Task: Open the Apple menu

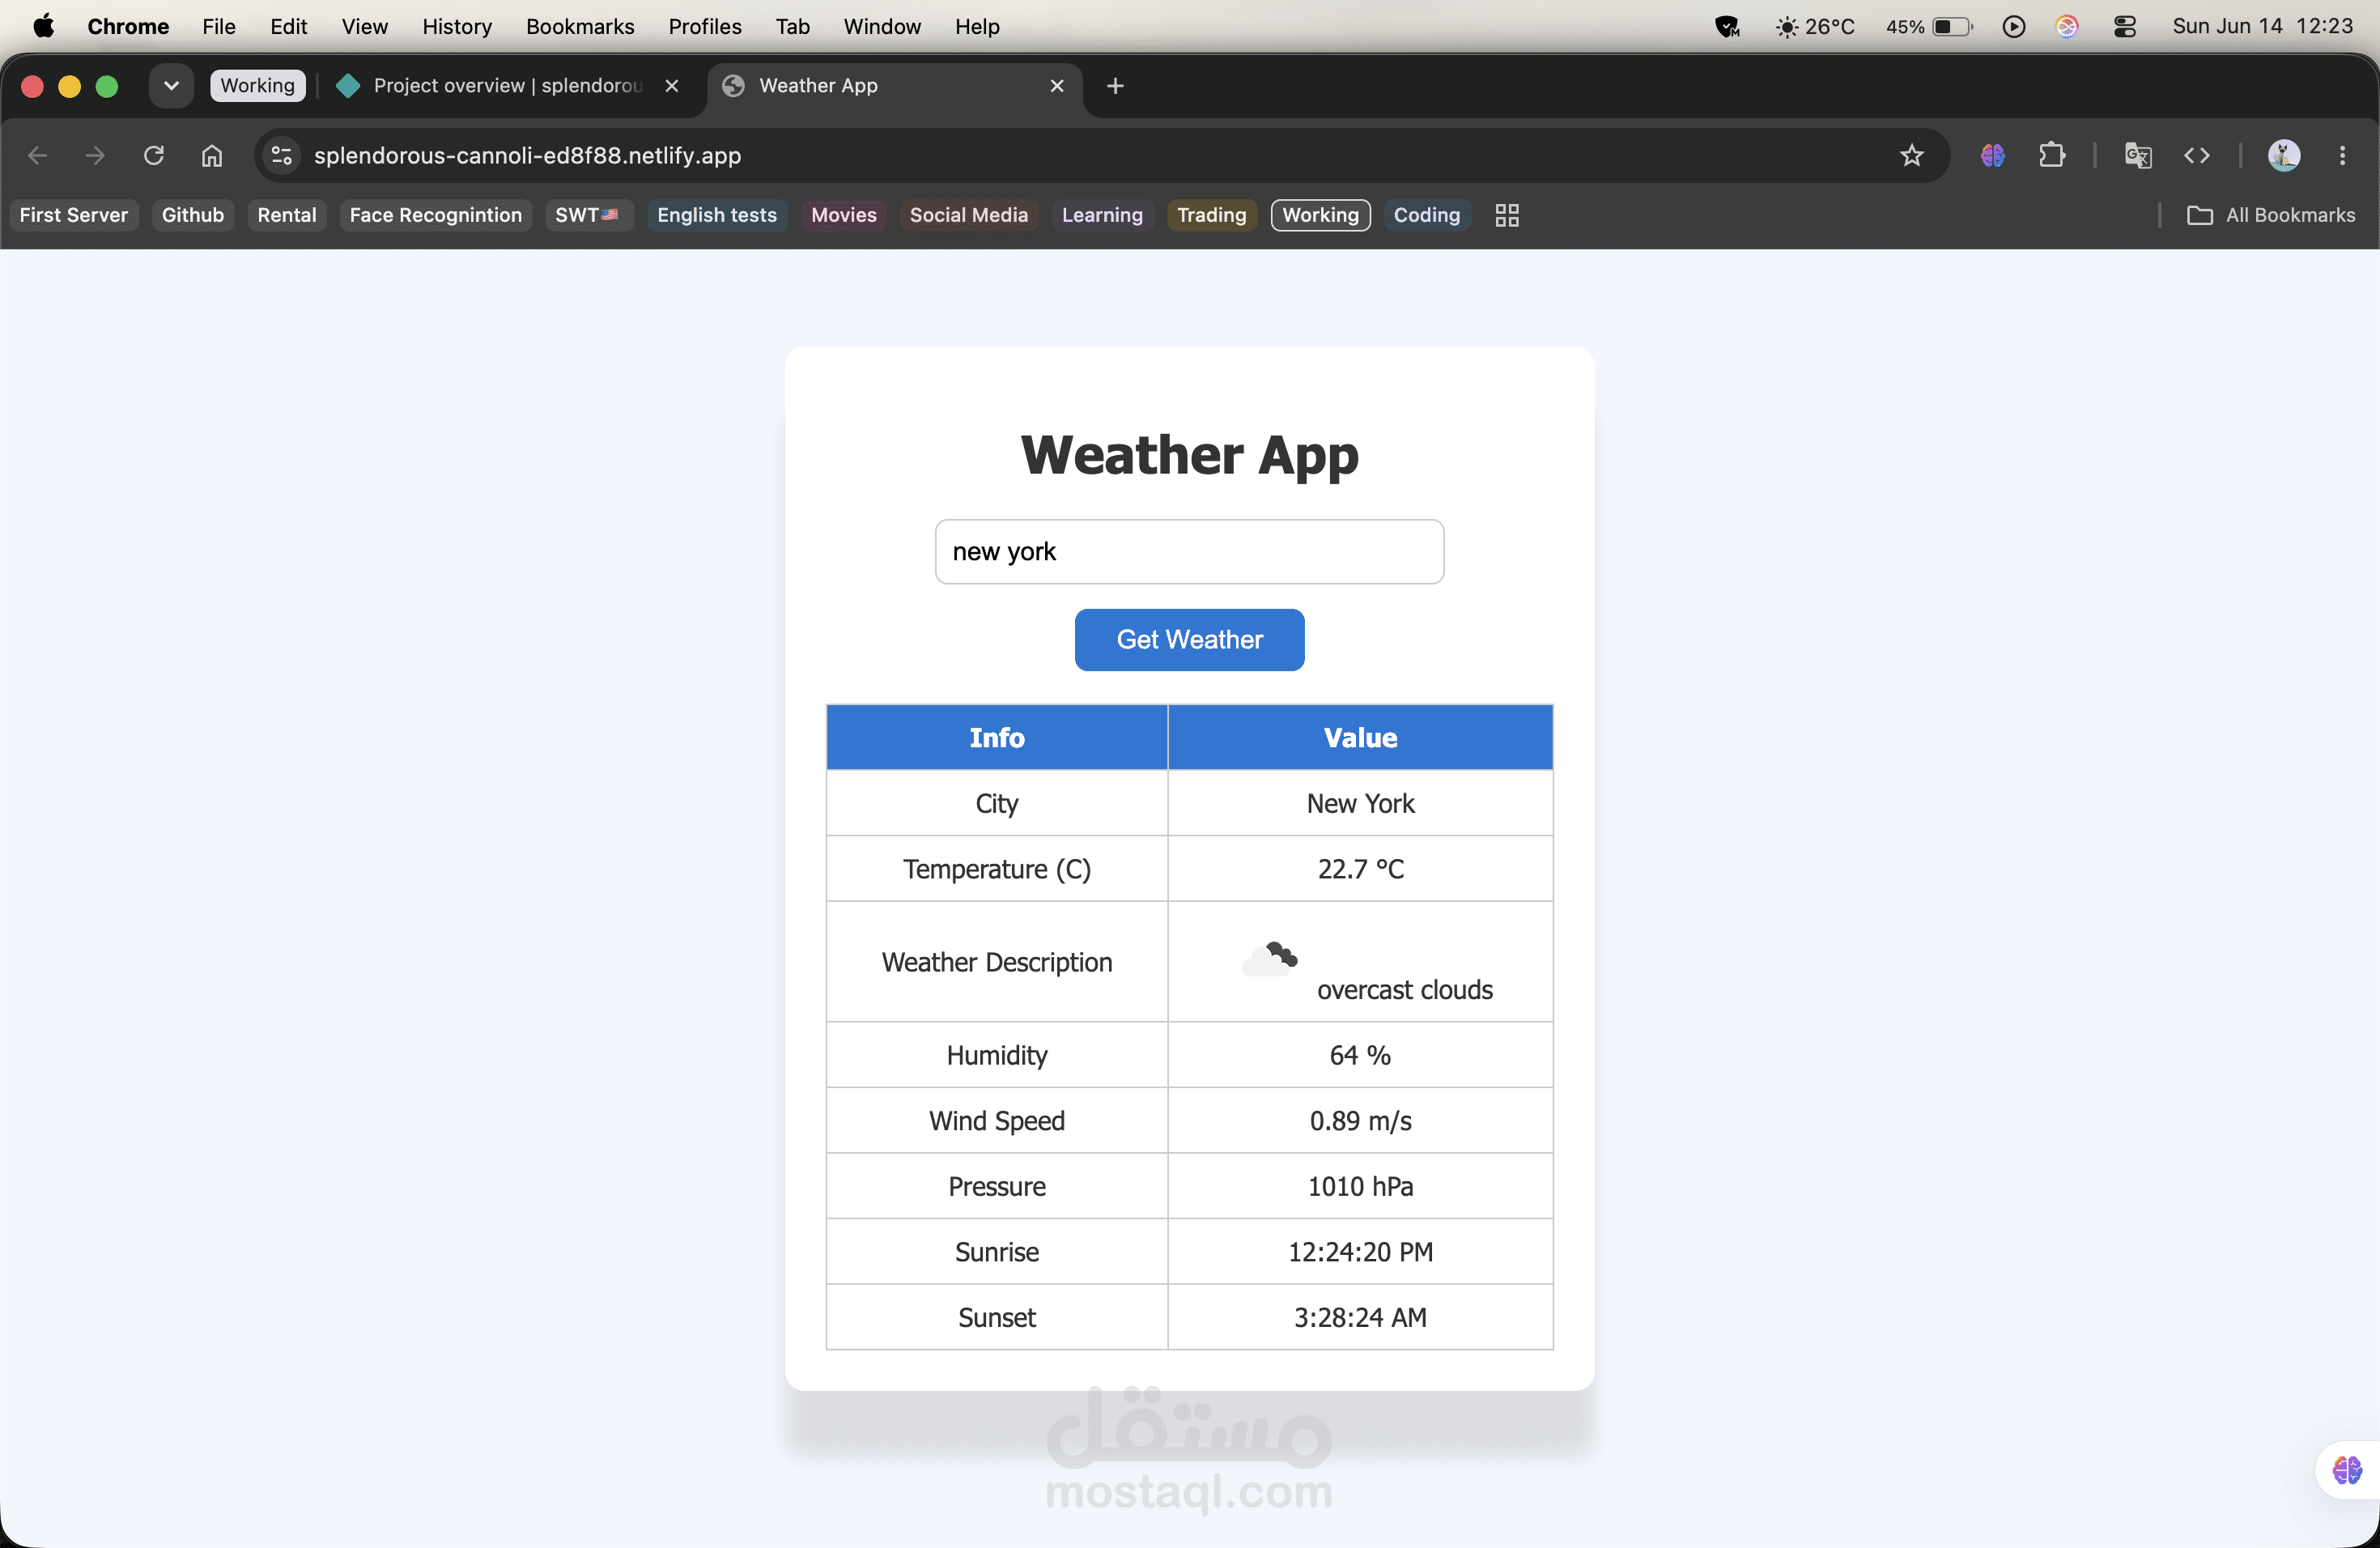Action: (43, 26)
